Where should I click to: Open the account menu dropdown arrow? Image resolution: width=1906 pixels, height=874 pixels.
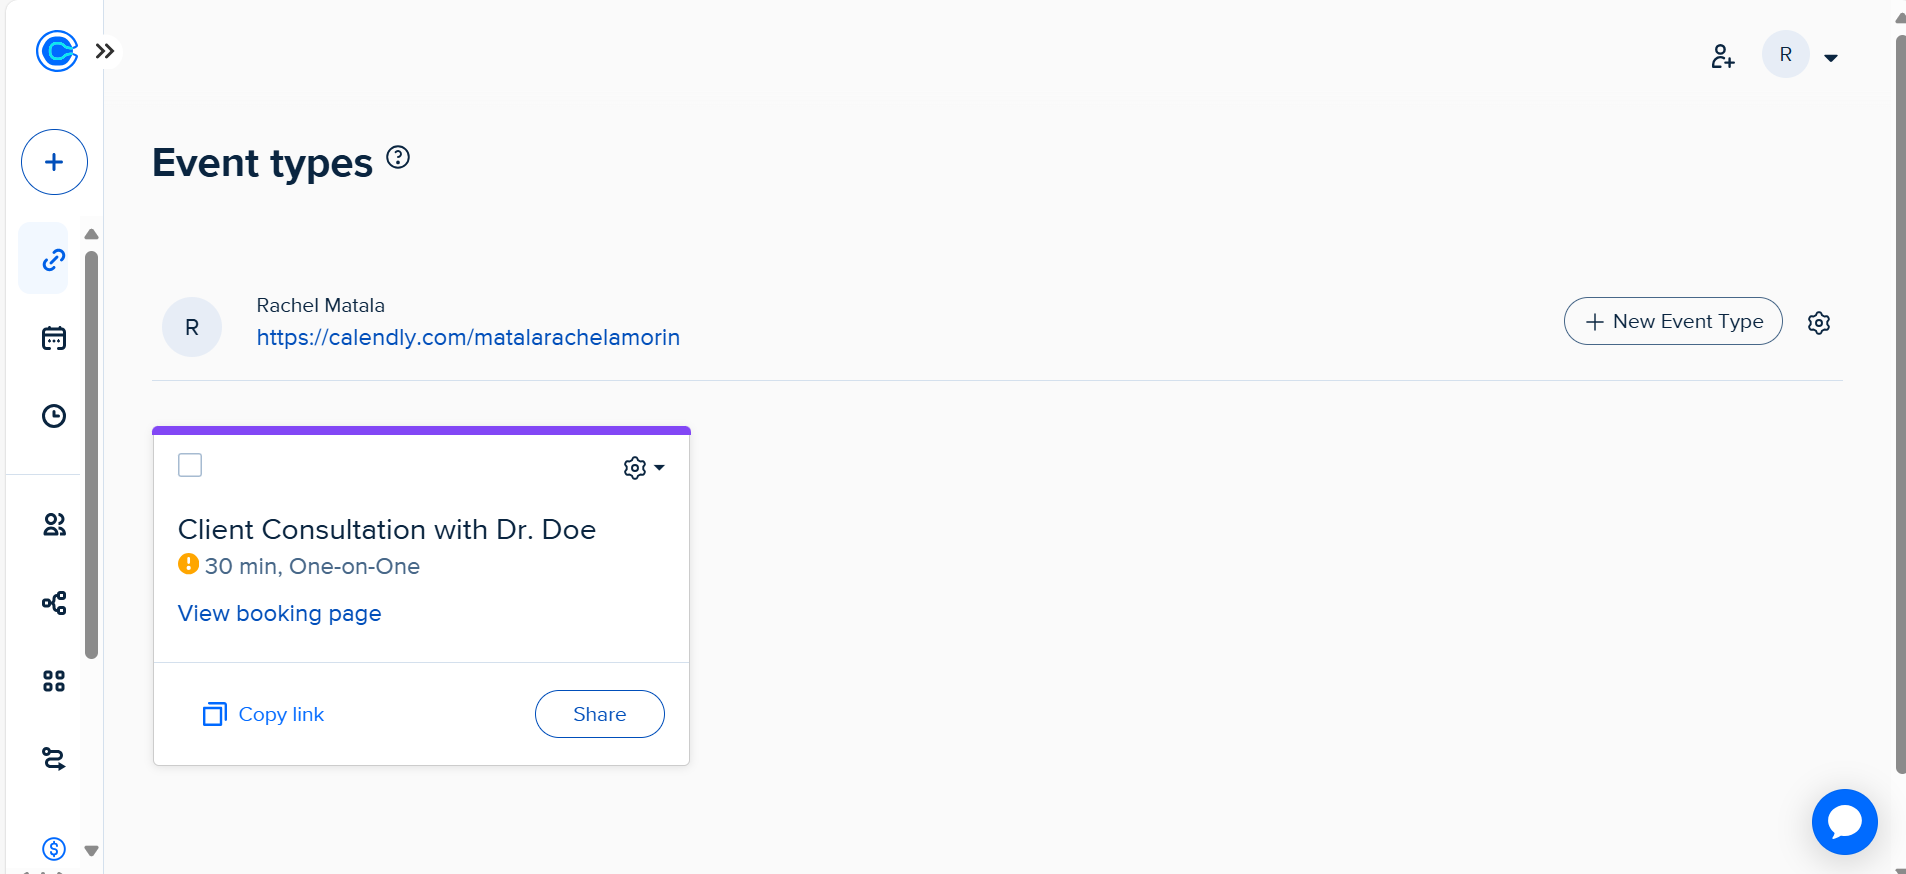pyautogui.click(x=1831, y=58)
